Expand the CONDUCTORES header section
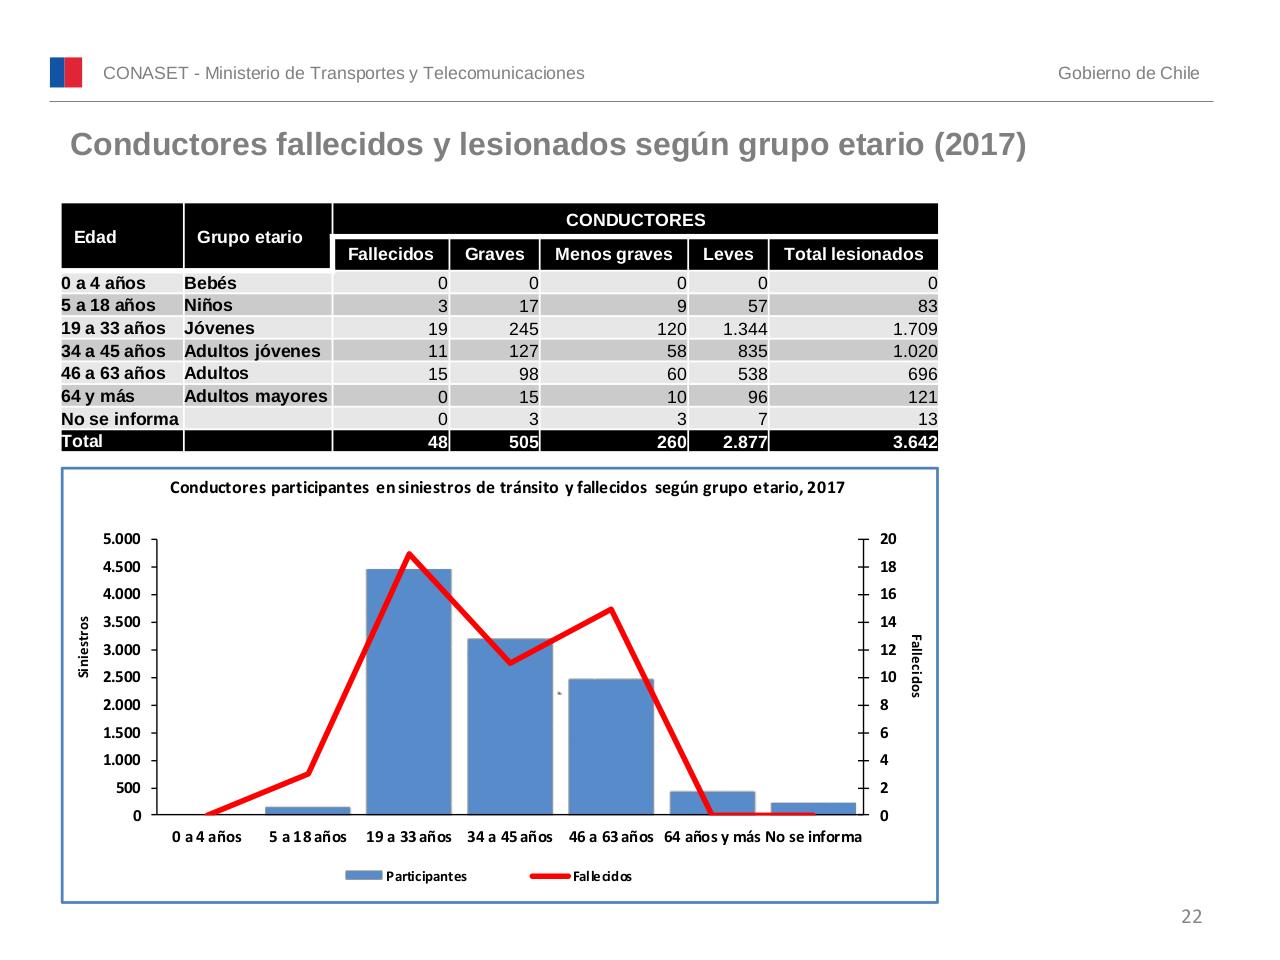Viewport: 1280px width, 960px height. [x=636, y=218]
